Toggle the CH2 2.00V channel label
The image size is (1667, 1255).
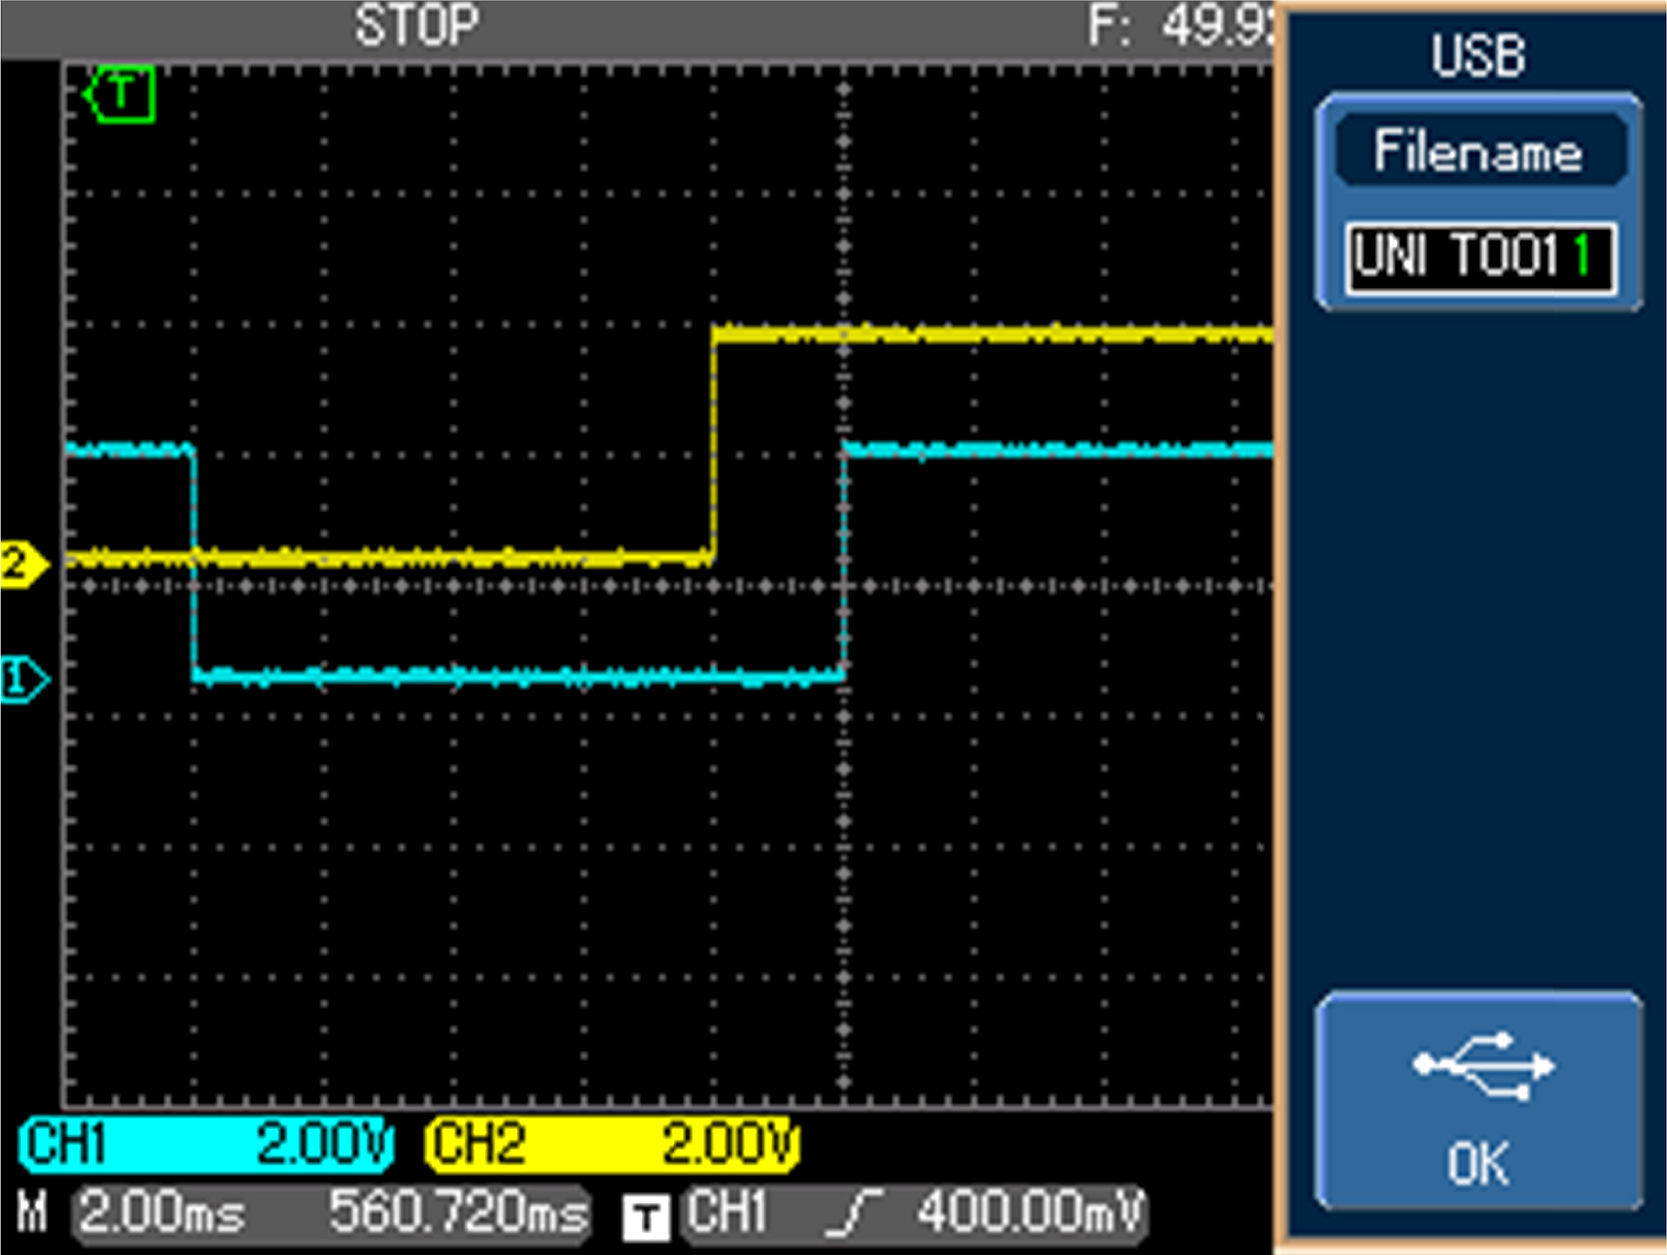click(x=612, y=1144)
